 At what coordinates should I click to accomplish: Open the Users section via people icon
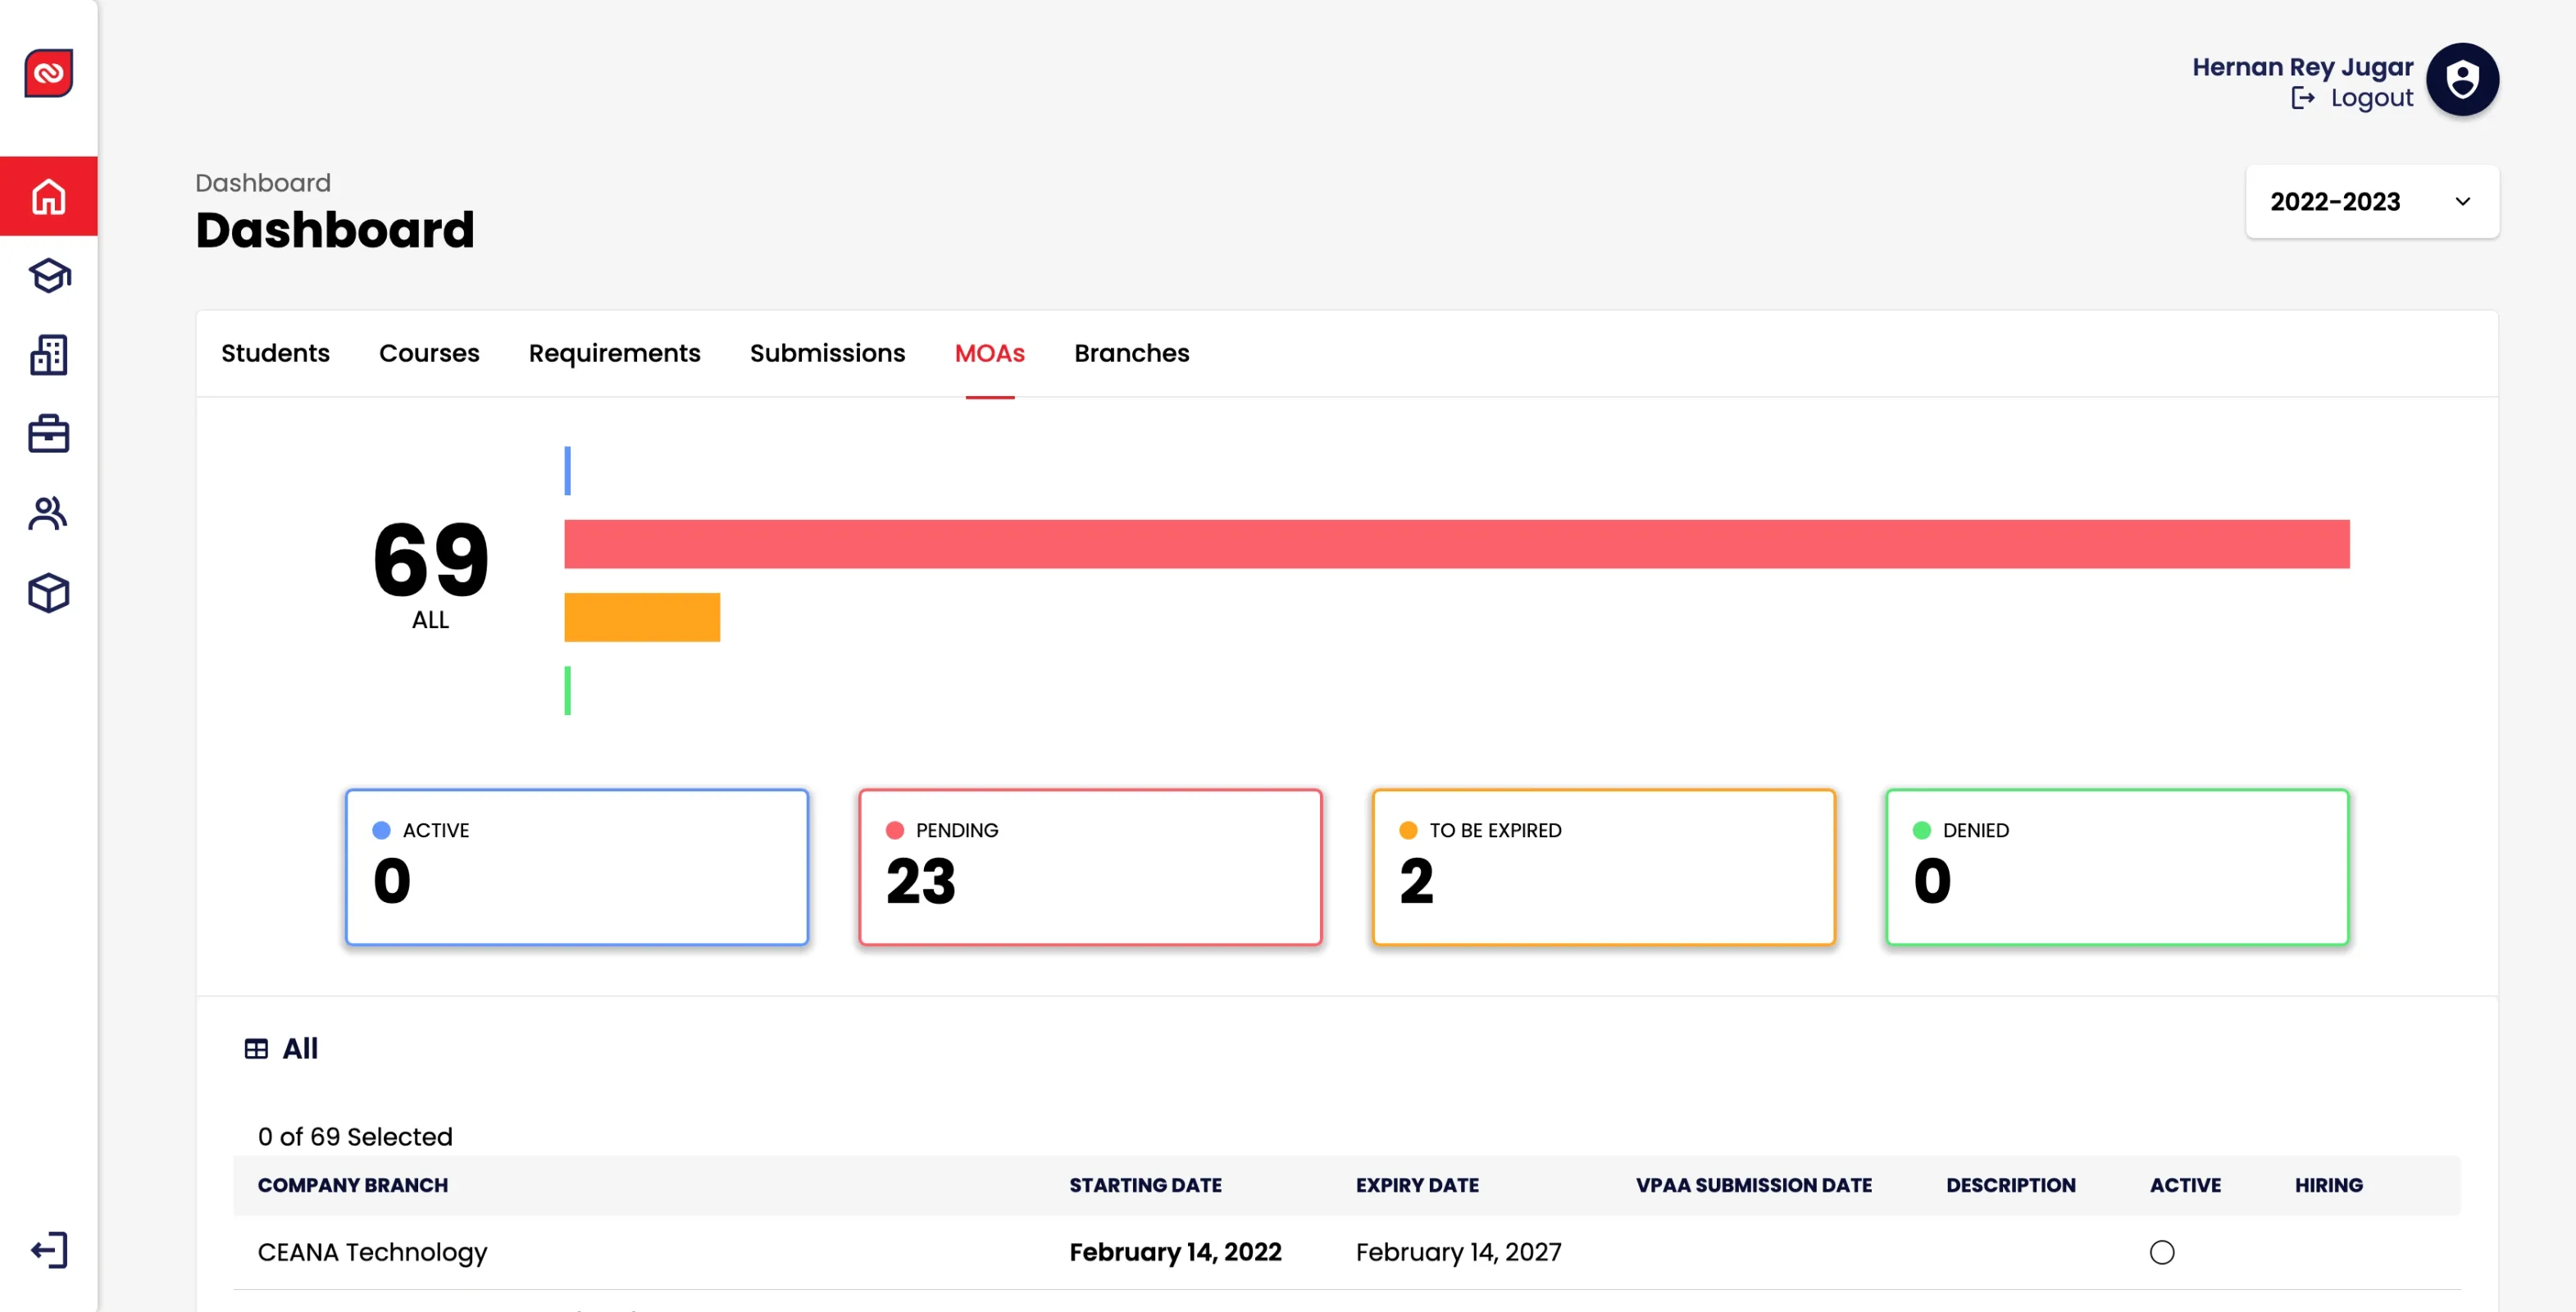(x=48, y=513)
